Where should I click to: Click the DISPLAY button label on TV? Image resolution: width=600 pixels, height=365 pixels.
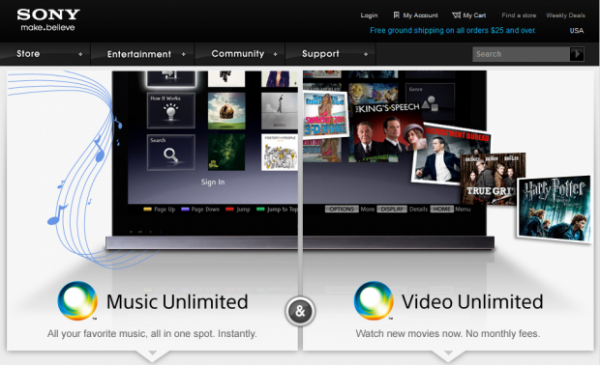[392, 209]
